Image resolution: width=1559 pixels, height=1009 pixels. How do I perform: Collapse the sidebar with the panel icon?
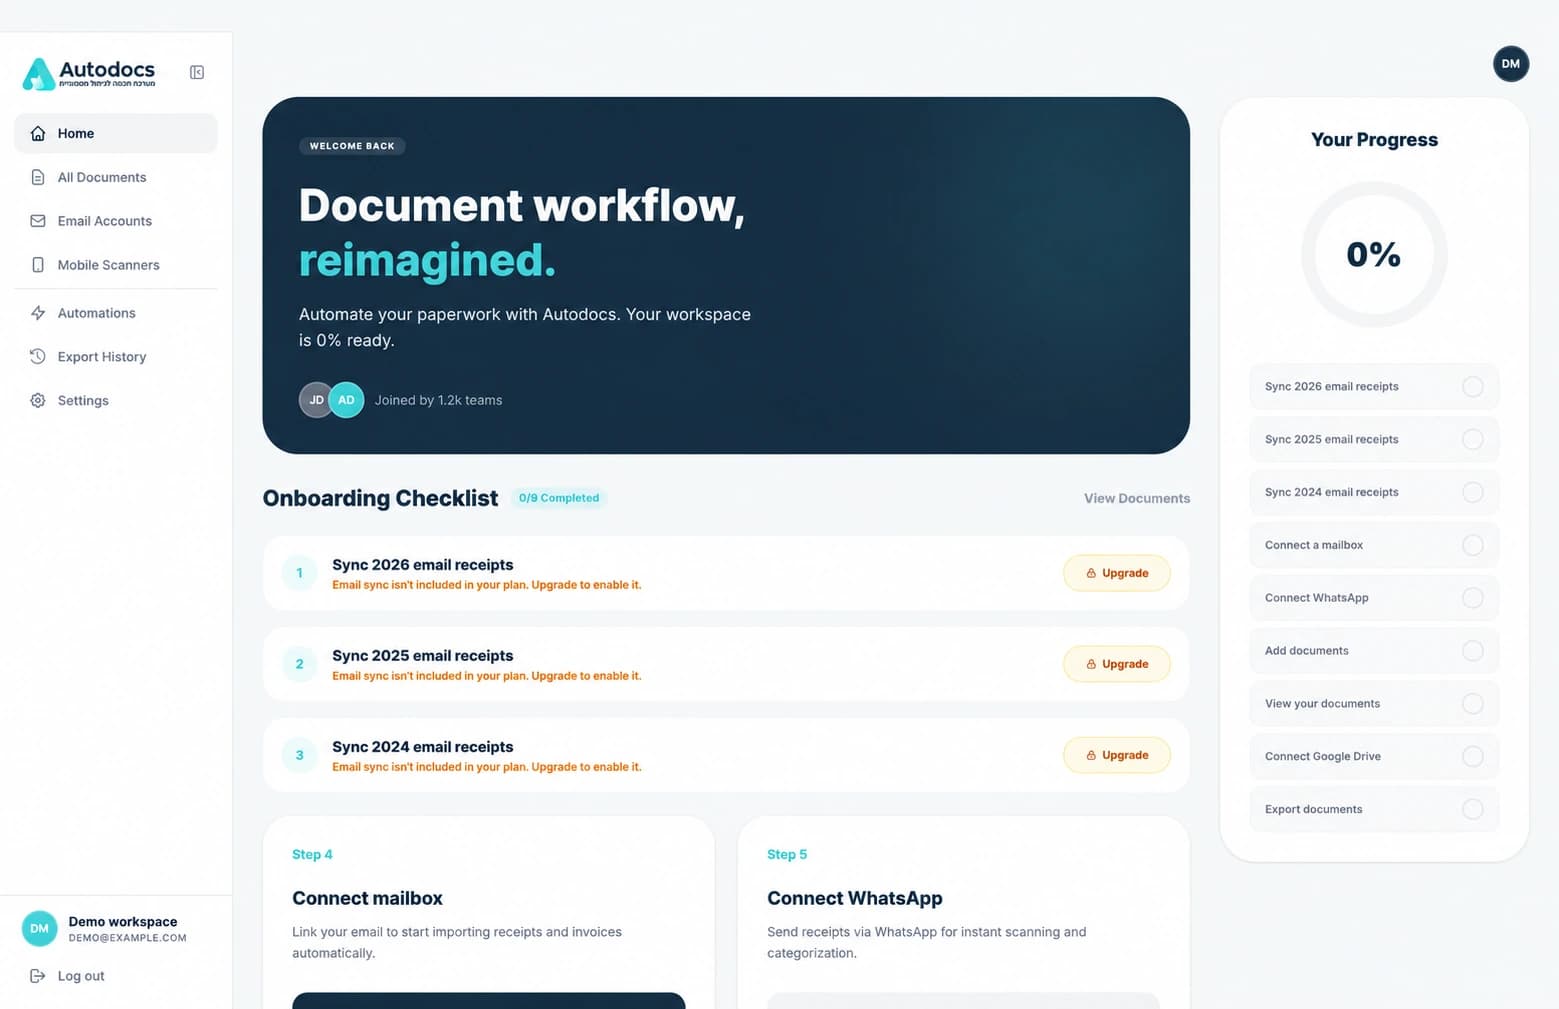coord(197,72)
